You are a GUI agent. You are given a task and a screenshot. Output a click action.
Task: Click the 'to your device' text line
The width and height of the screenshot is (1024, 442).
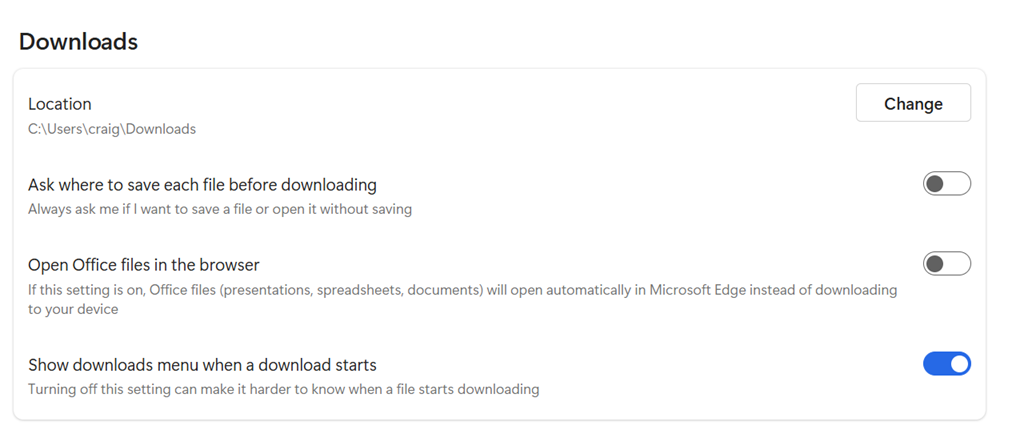click(x=73, y=309)
